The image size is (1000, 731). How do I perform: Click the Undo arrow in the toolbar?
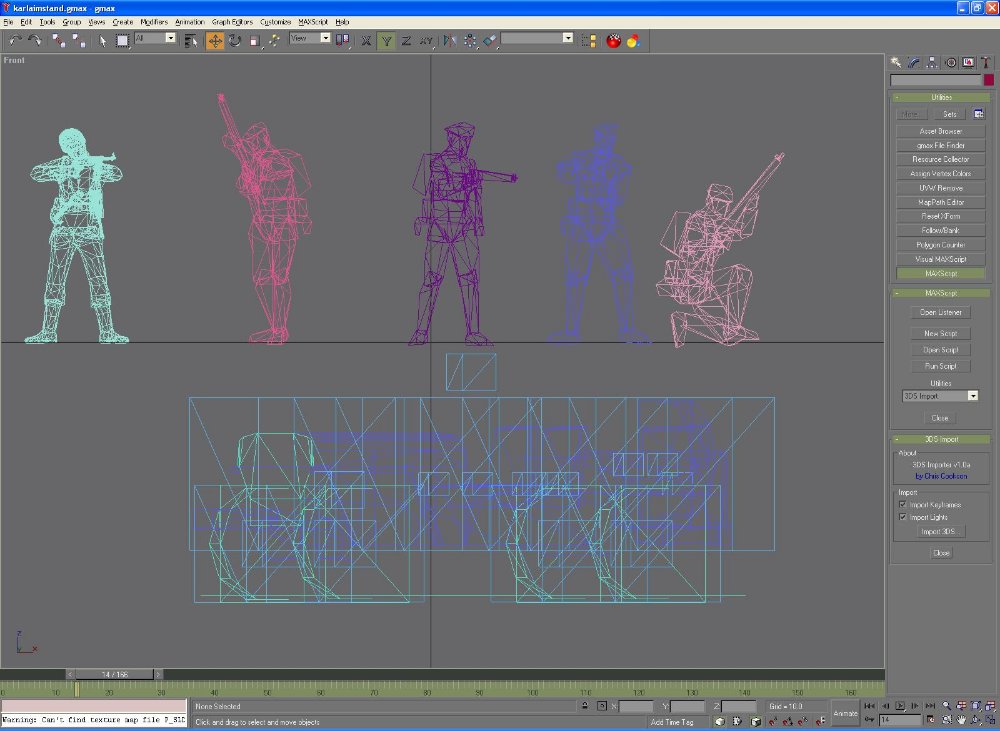pos(15,40)
